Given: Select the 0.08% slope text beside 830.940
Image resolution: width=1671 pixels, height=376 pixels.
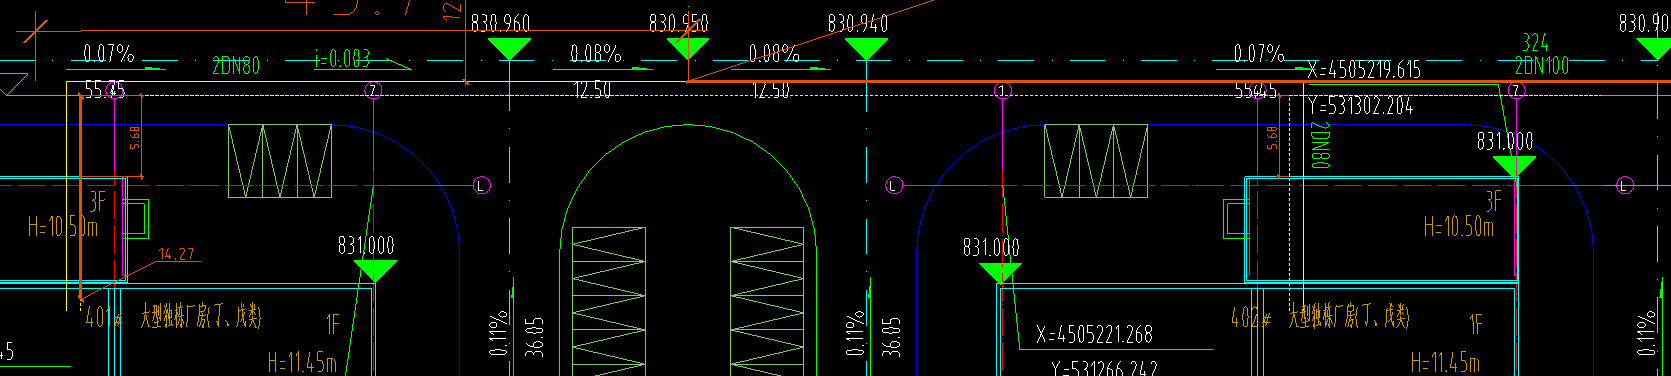Looking at the screenshot, I should (774, 53).
